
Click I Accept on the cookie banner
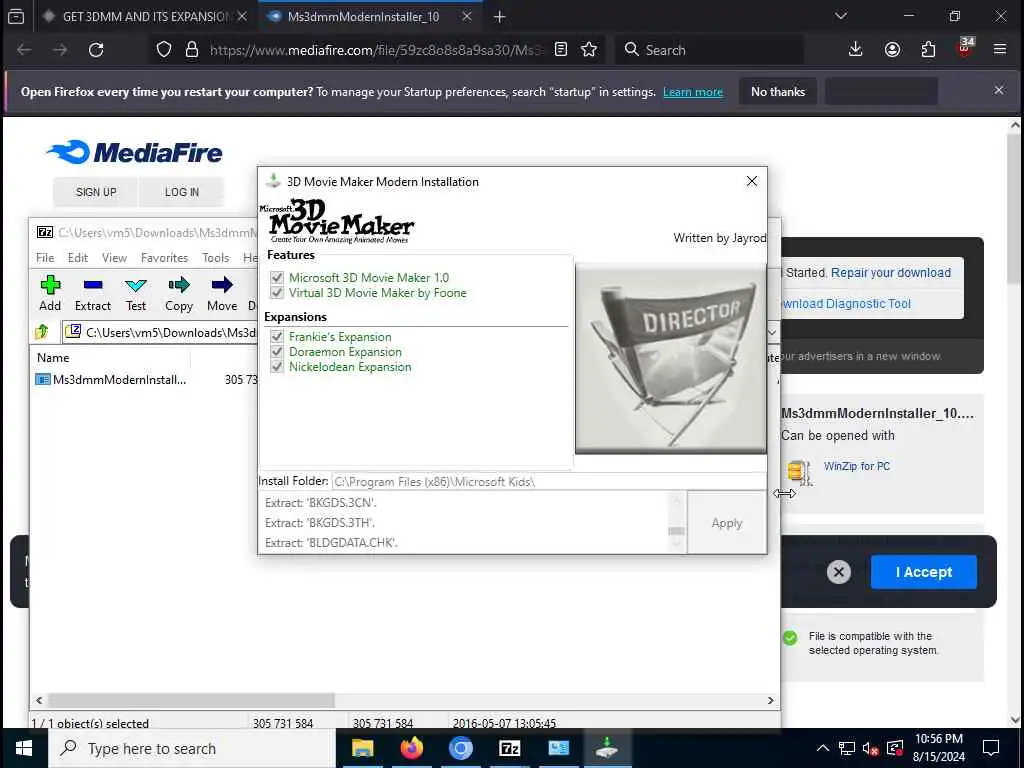923,572
